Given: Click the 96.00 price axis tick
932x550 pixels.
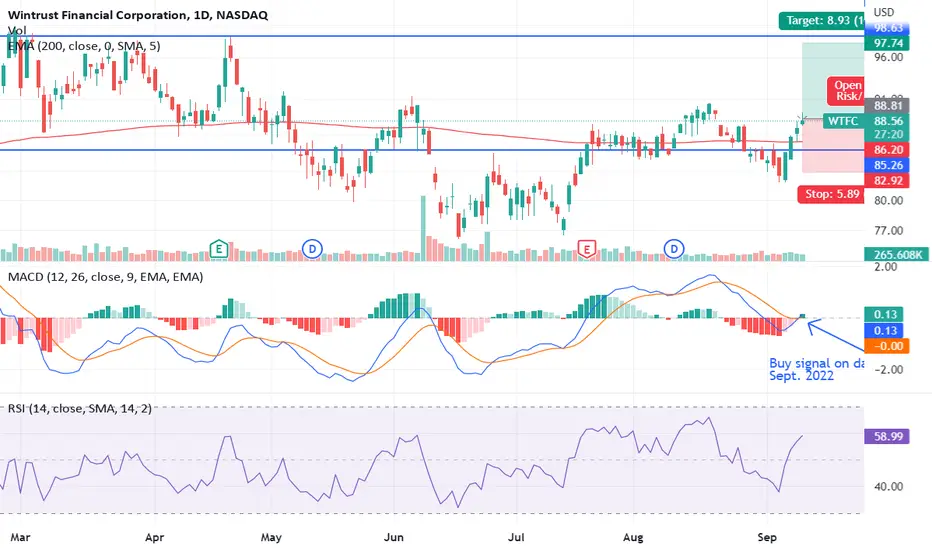Looking at the screenshot, I should [888, 58].
